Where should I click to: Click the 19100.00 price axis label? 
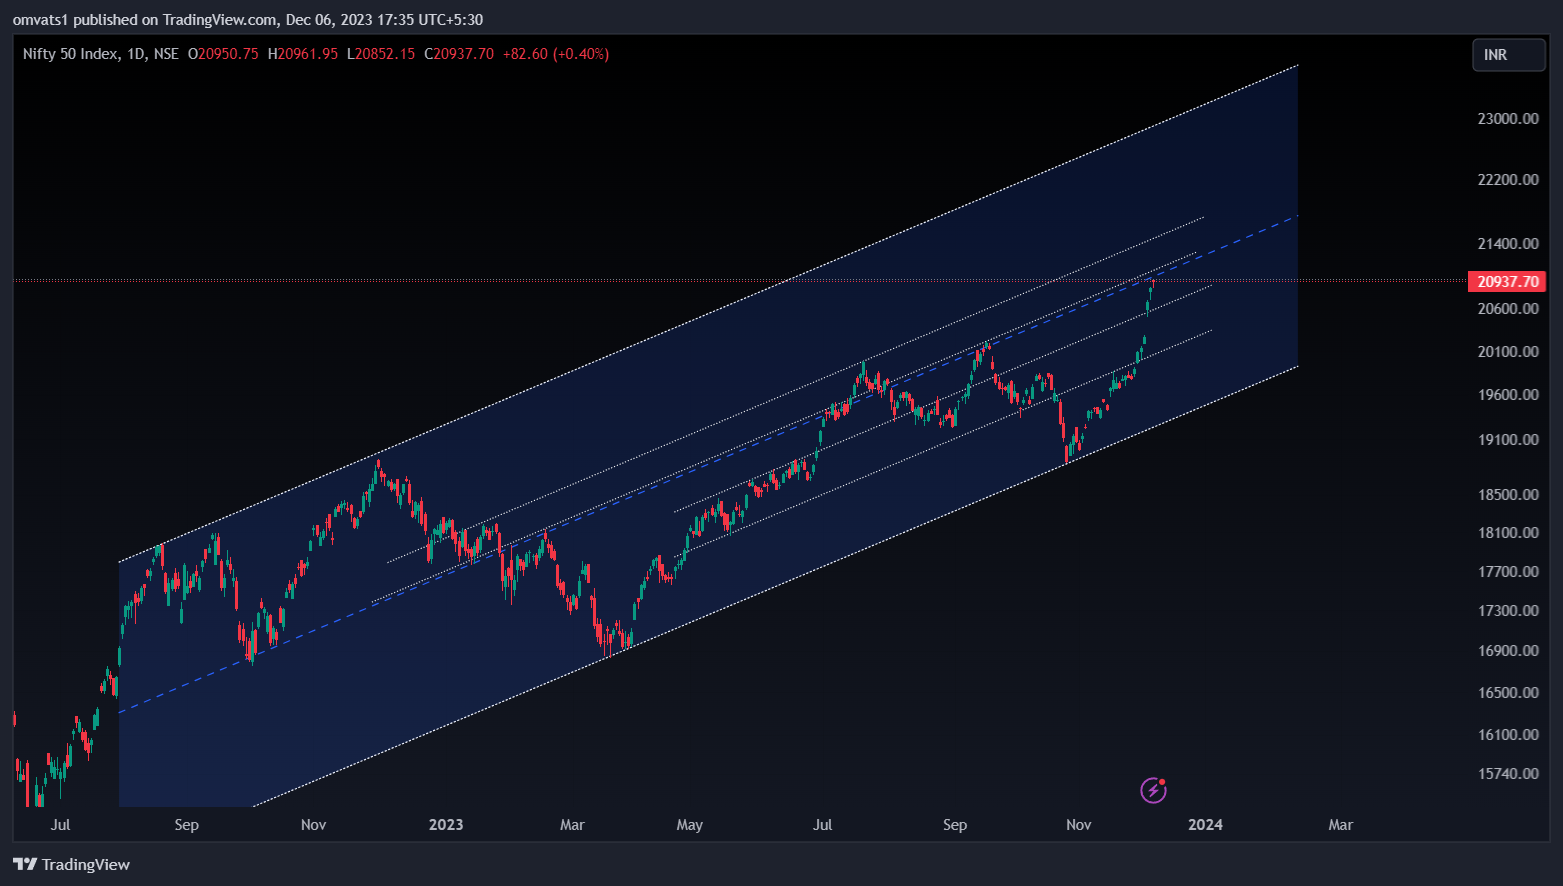point(1508,439)
